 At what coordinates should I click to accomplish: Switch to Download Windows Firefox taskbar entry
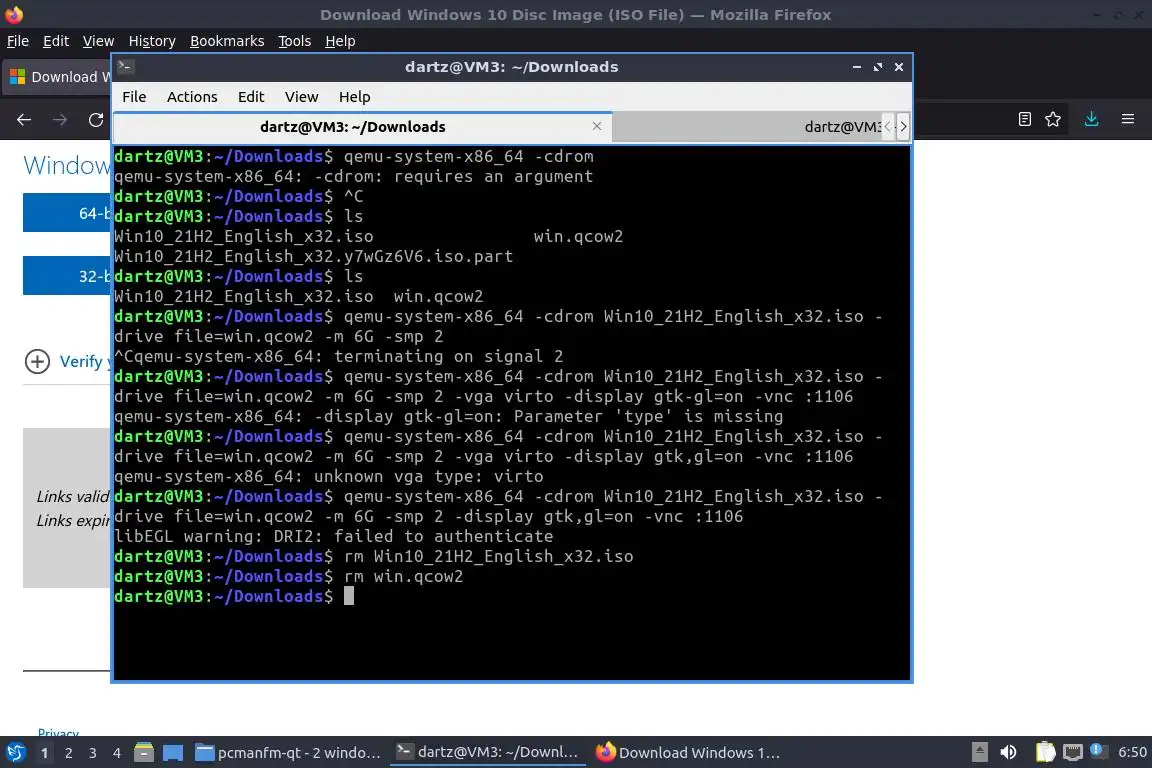click(x=688, y=753)
